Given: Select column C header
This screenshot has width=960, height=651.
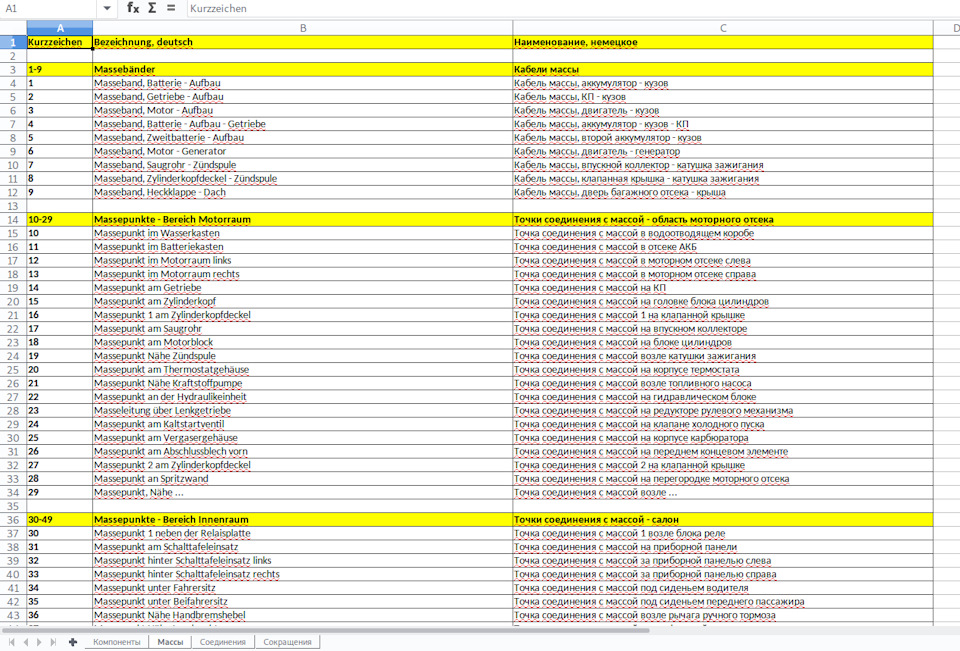Looking at the screenshot, I should [x=723, y=28].
